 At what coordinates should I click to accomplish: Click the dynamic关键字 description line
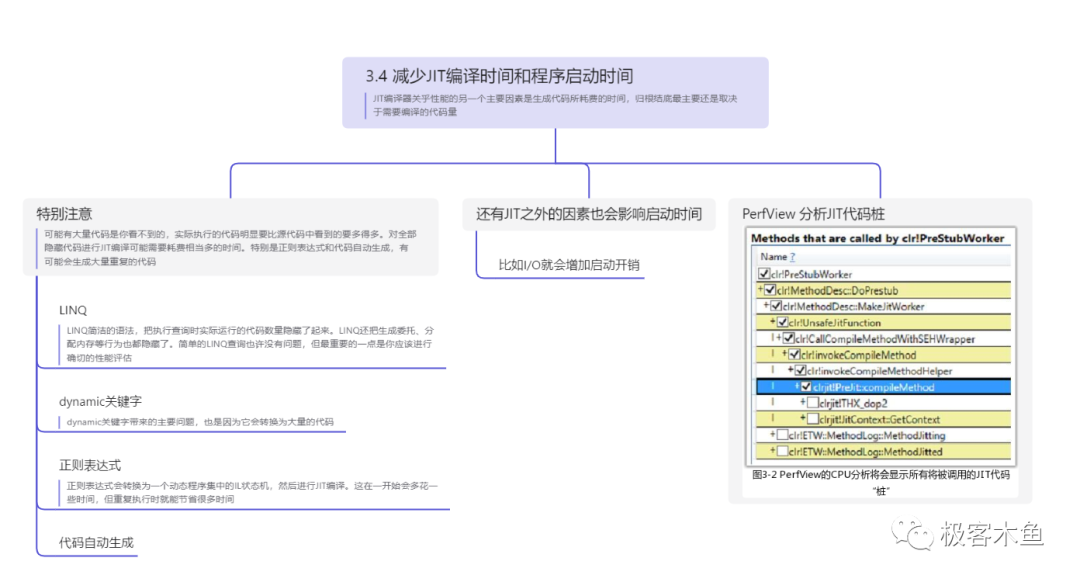(x=200, y=422)
